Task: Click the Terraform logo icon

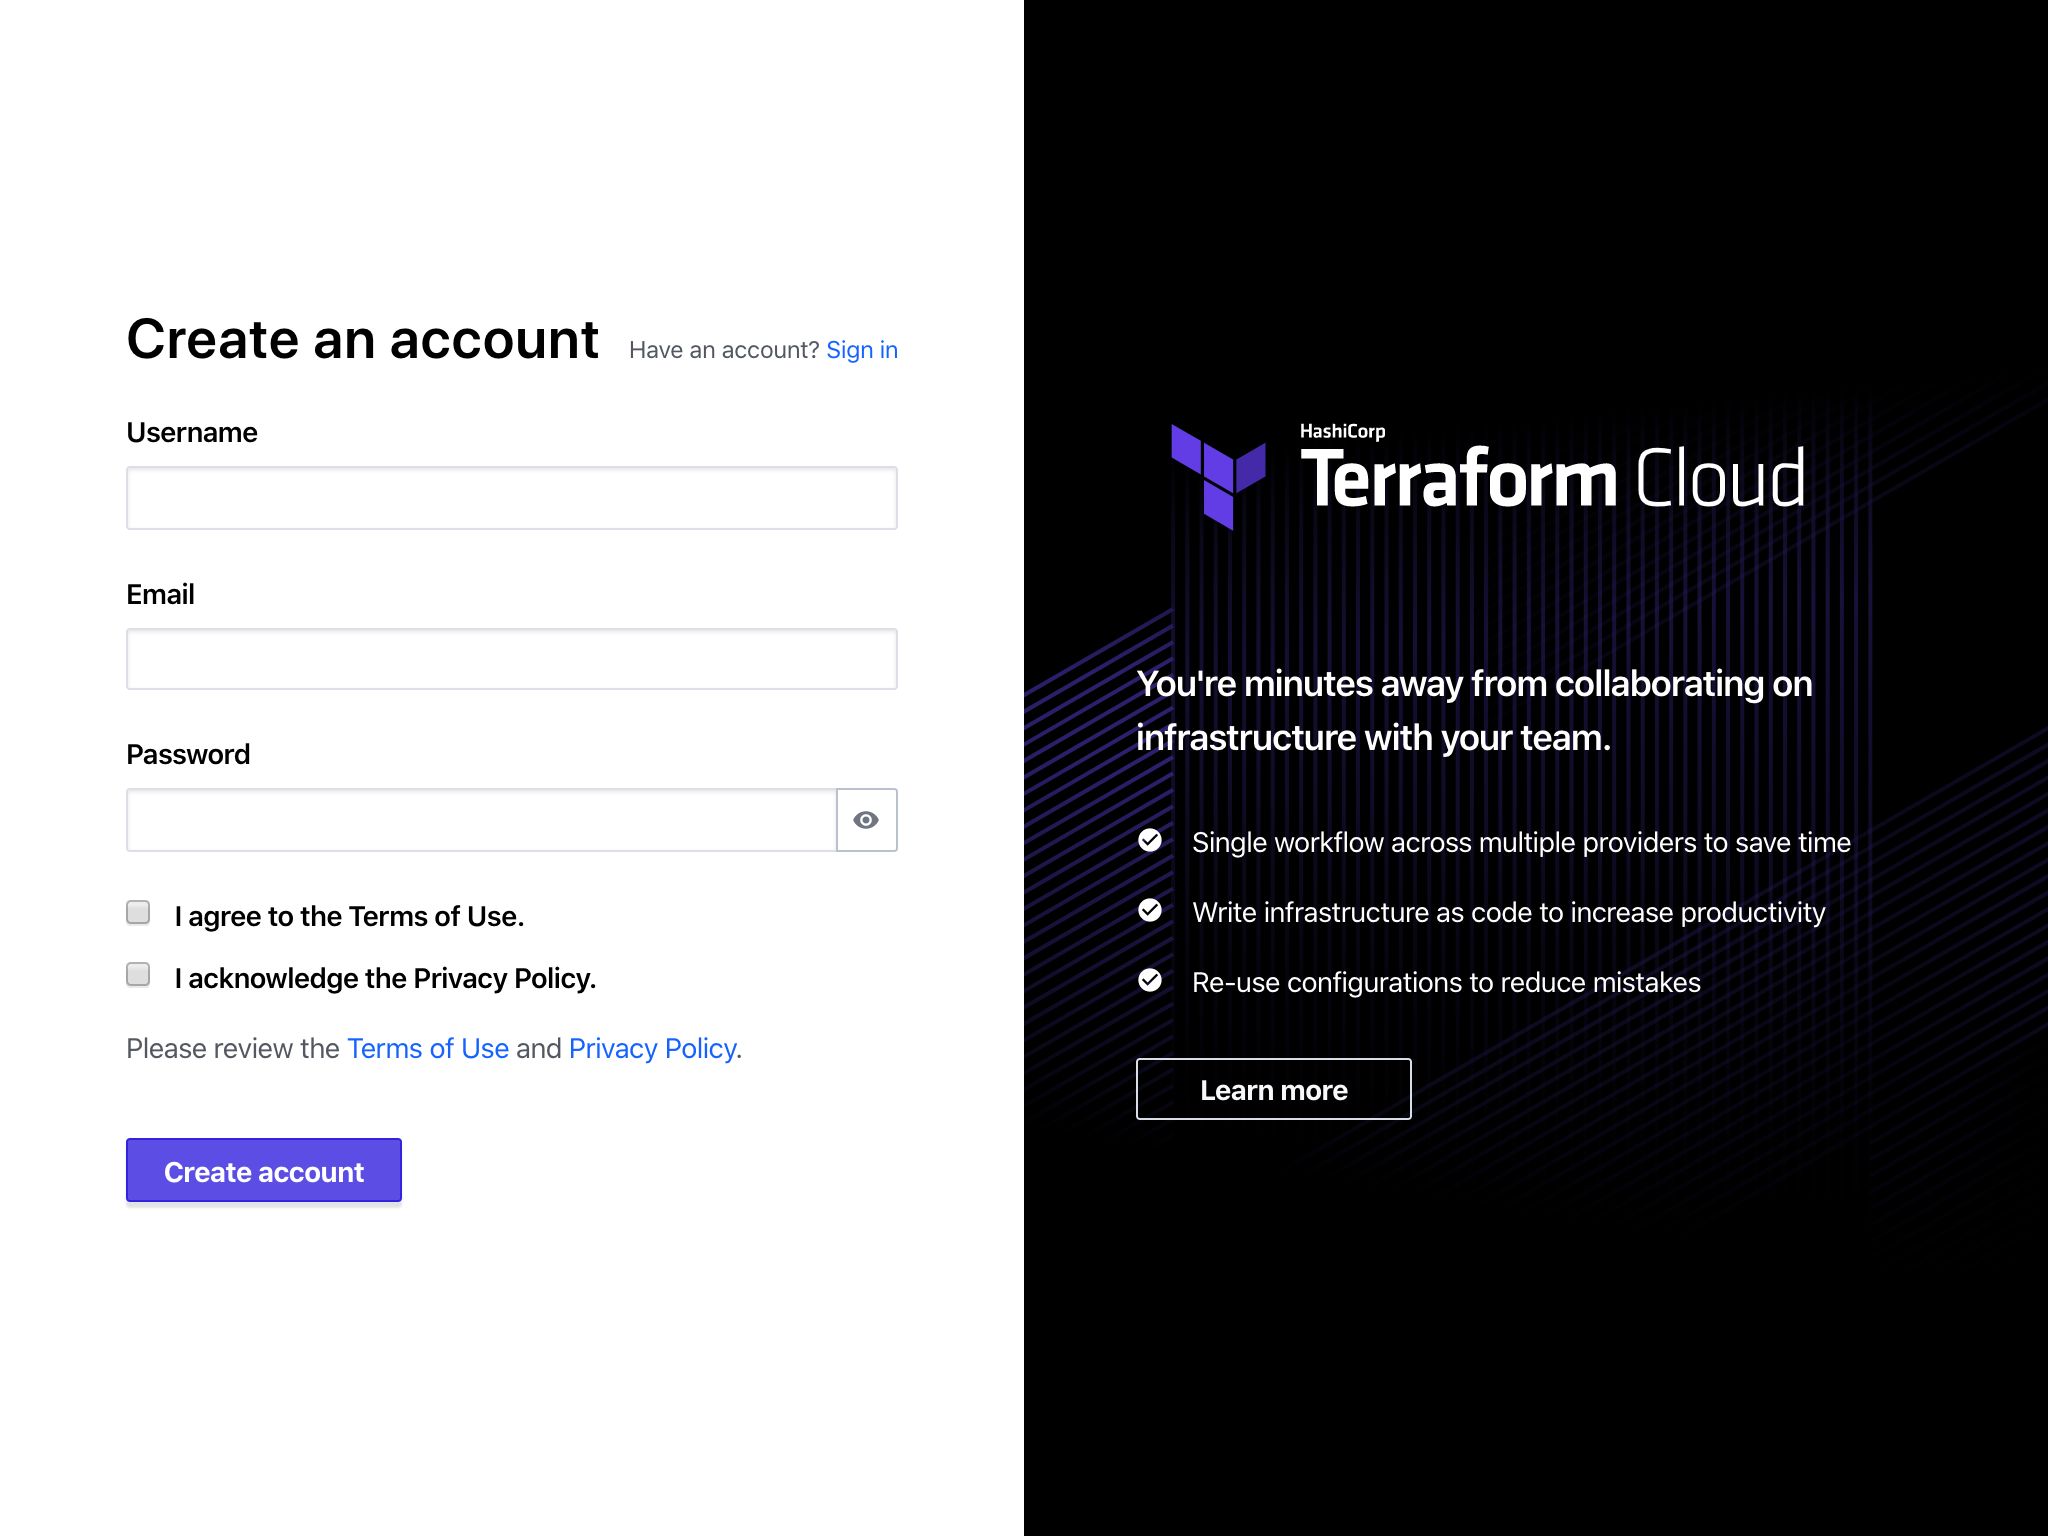Action: click(x=1218, y=476)
